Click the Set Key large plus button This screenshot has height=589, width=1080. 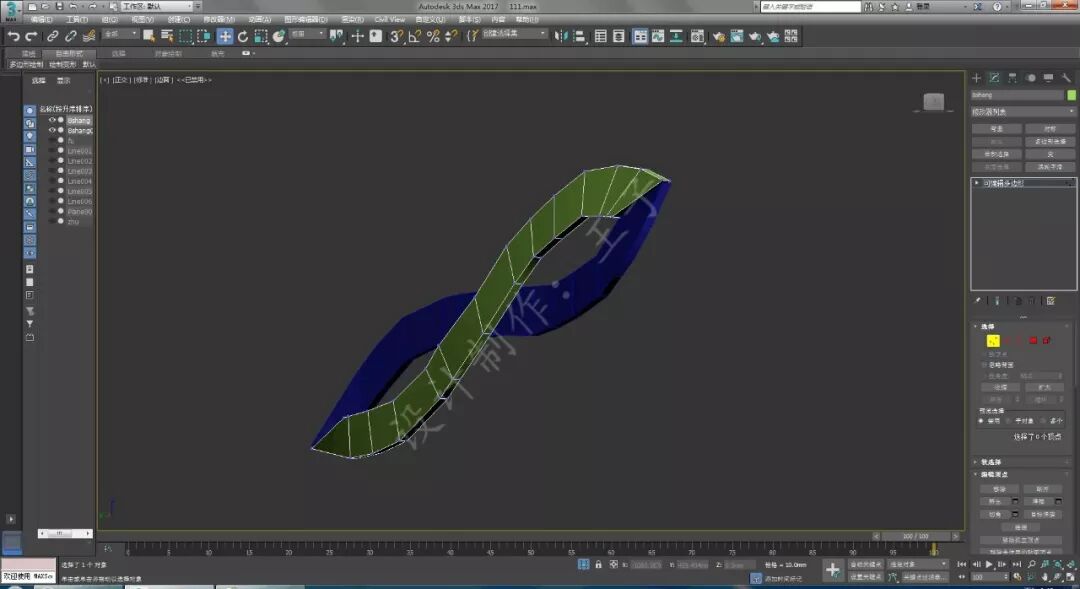coord(833,570)
